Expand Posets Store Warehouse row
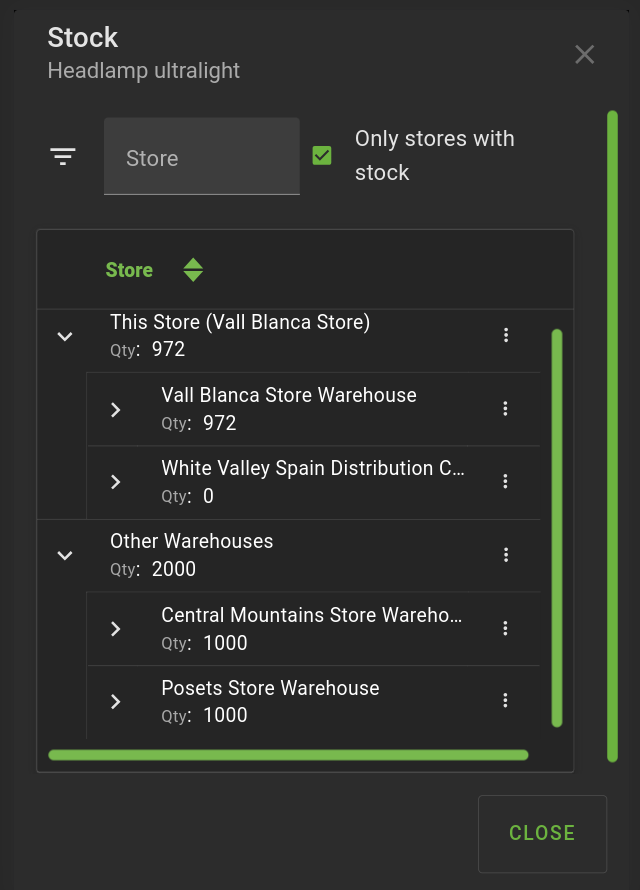The width and height of the screenshot is (640, 890). (116, 701)
